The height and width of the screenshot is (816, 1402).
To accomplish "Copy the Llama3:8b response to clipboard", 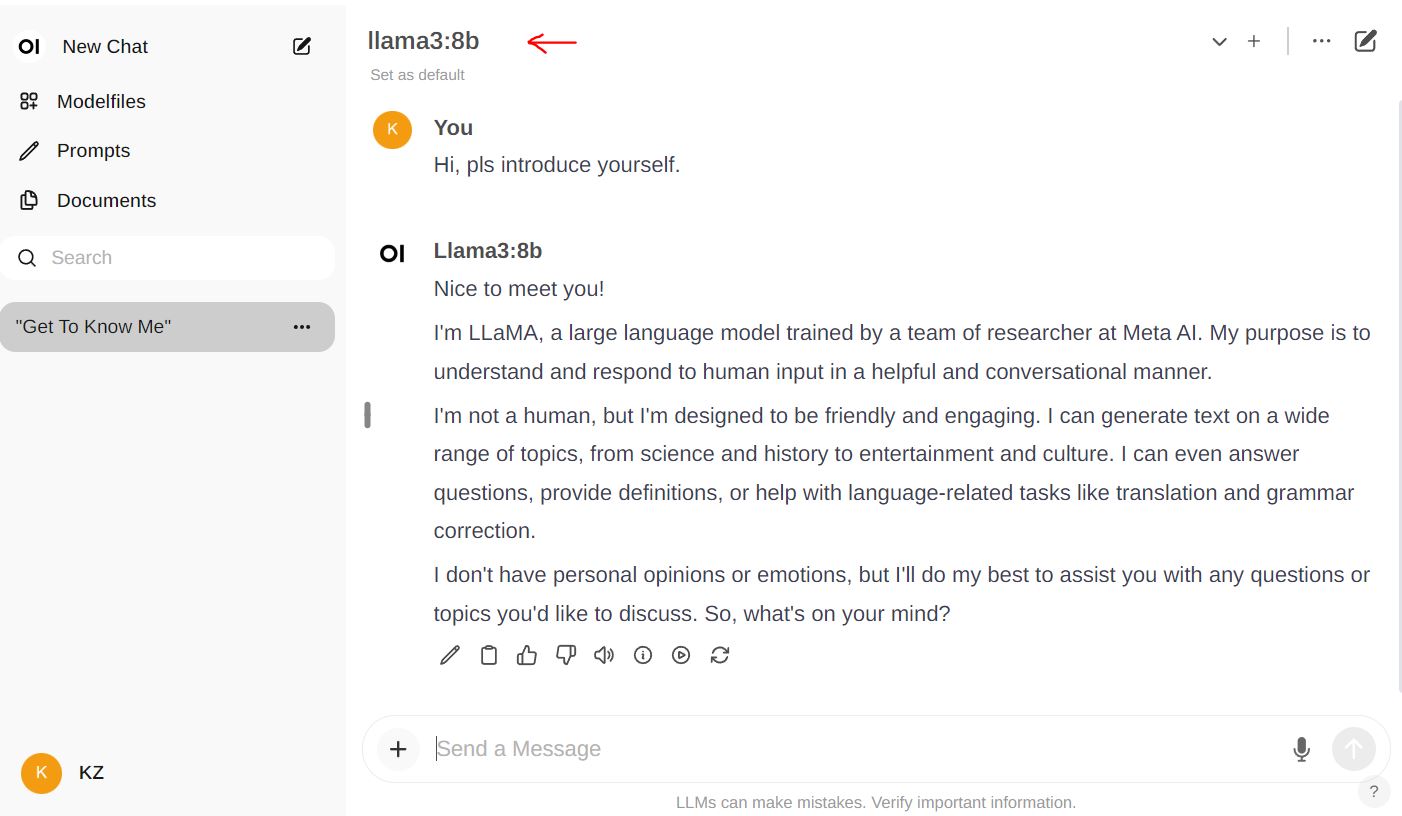I will click(489, 655).
